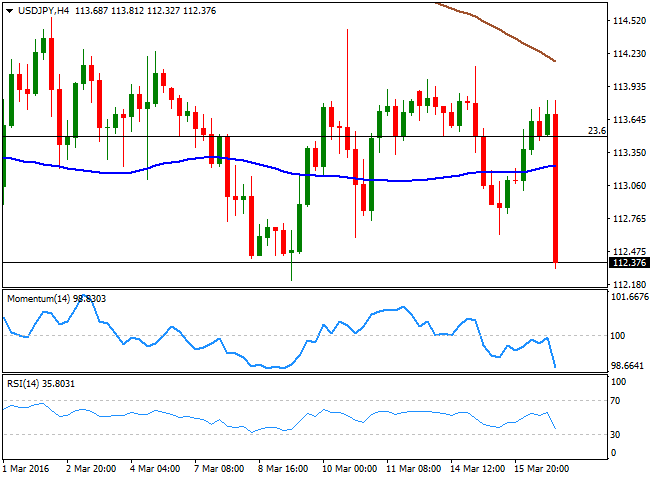Image resolution: width=650 pixels, height=480 pixels.
Task: Select the 2 Mar 20:00 time label
Action: point(91,469)
